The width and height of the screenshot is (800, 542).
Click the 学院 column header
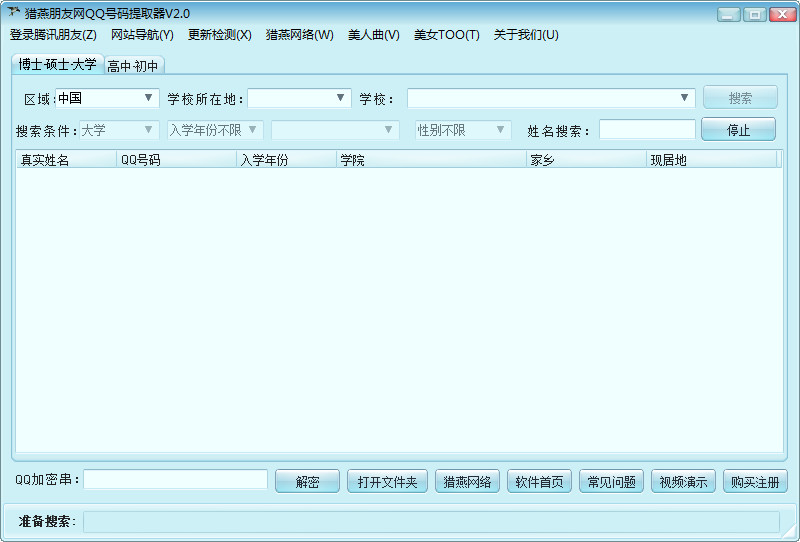(431, 160)
